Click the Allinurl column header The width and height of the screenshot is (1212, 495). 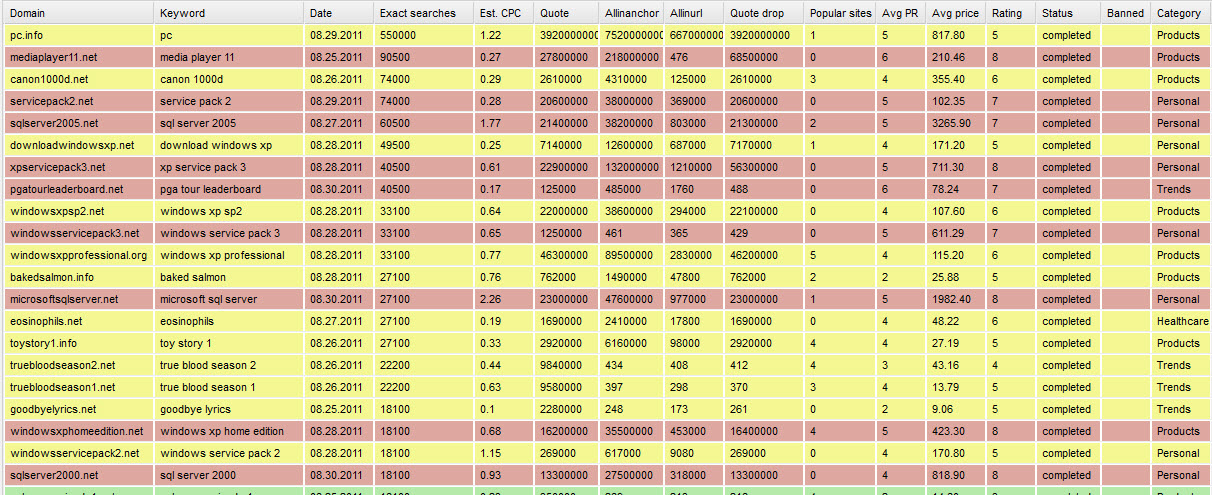[694, 13]
